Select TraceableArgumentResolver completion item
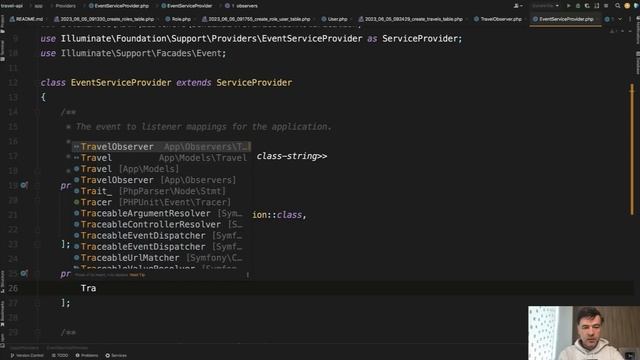 (161, 213)
